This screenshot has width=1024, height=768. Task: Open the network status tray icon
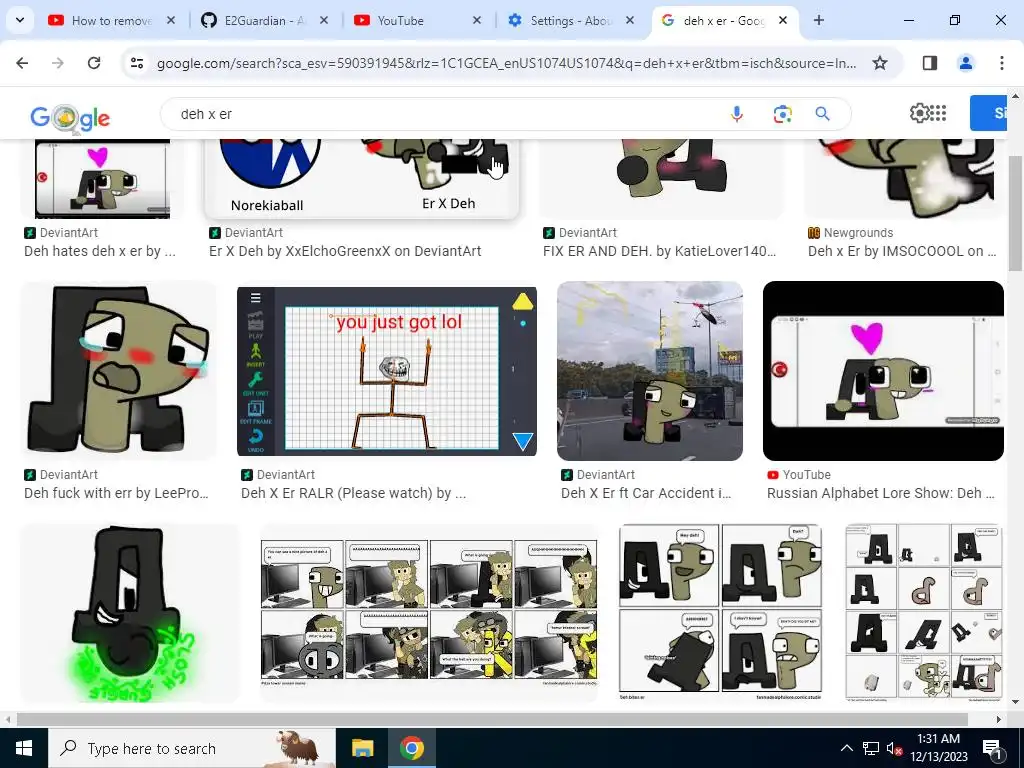coord(871,748)
